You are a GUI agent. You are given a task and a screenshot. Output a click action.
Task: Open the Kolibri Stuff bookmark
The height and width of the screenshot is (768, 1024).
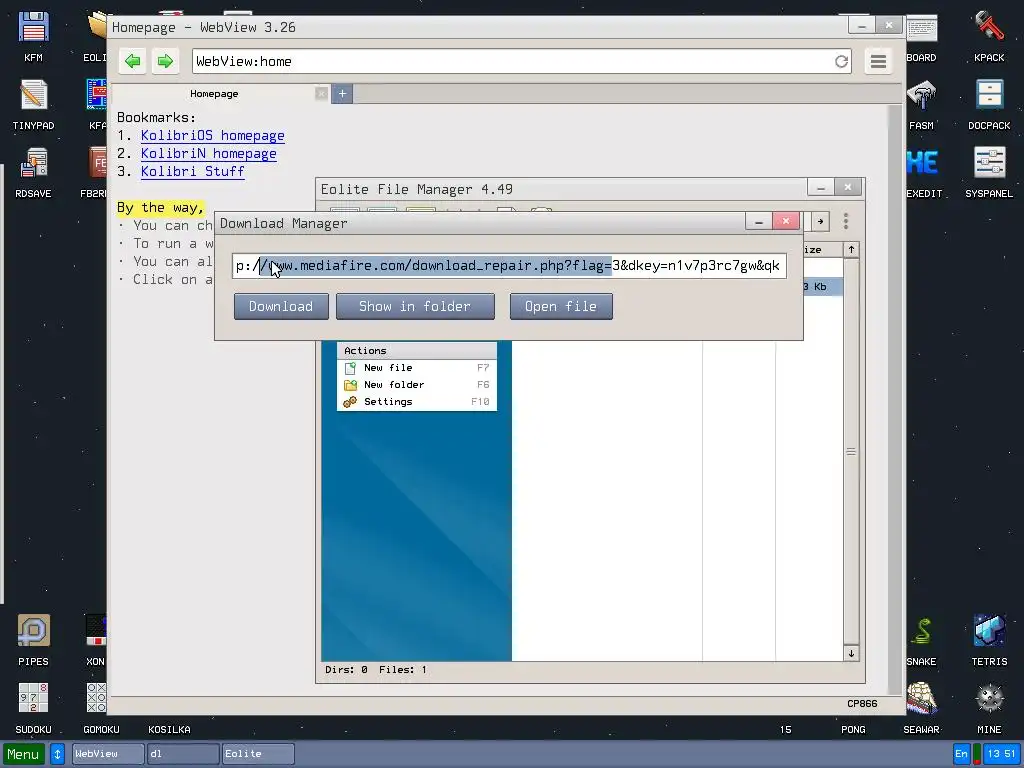[x=193, y=171]
